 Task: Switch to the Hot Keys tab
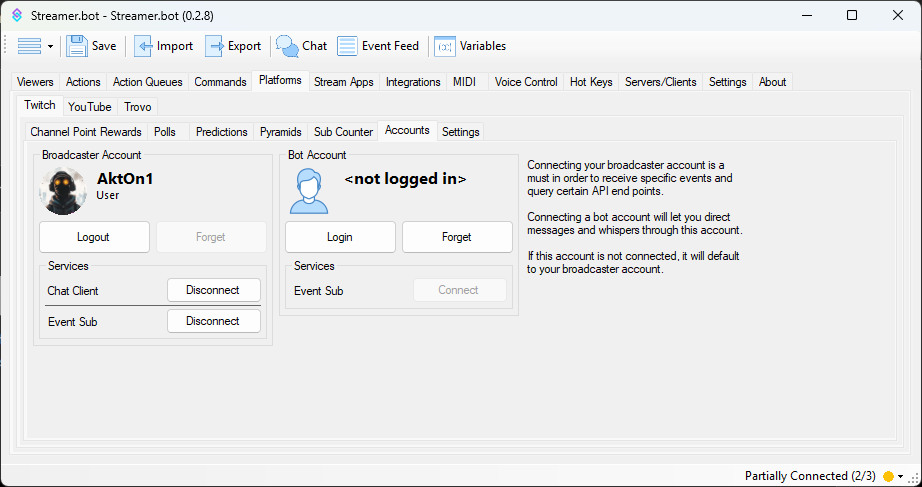click(x=591, y=82)
